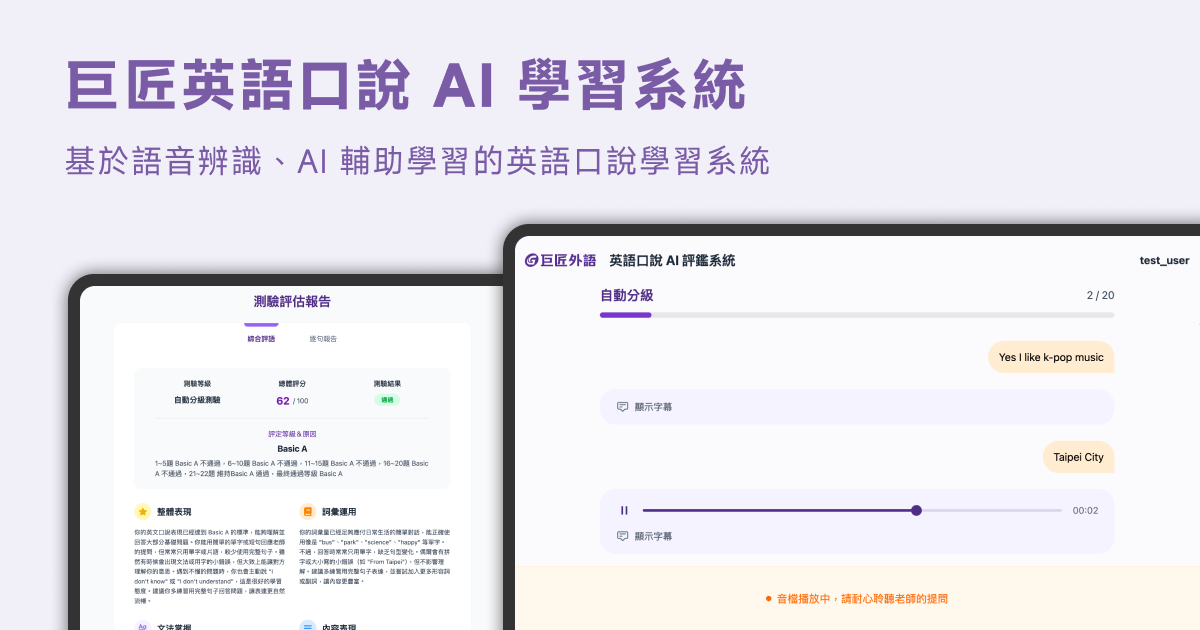1200x630 pixels.
Task: Select the "Yes I like k-pop music" bubble
Action: (x=1050, y=357)
